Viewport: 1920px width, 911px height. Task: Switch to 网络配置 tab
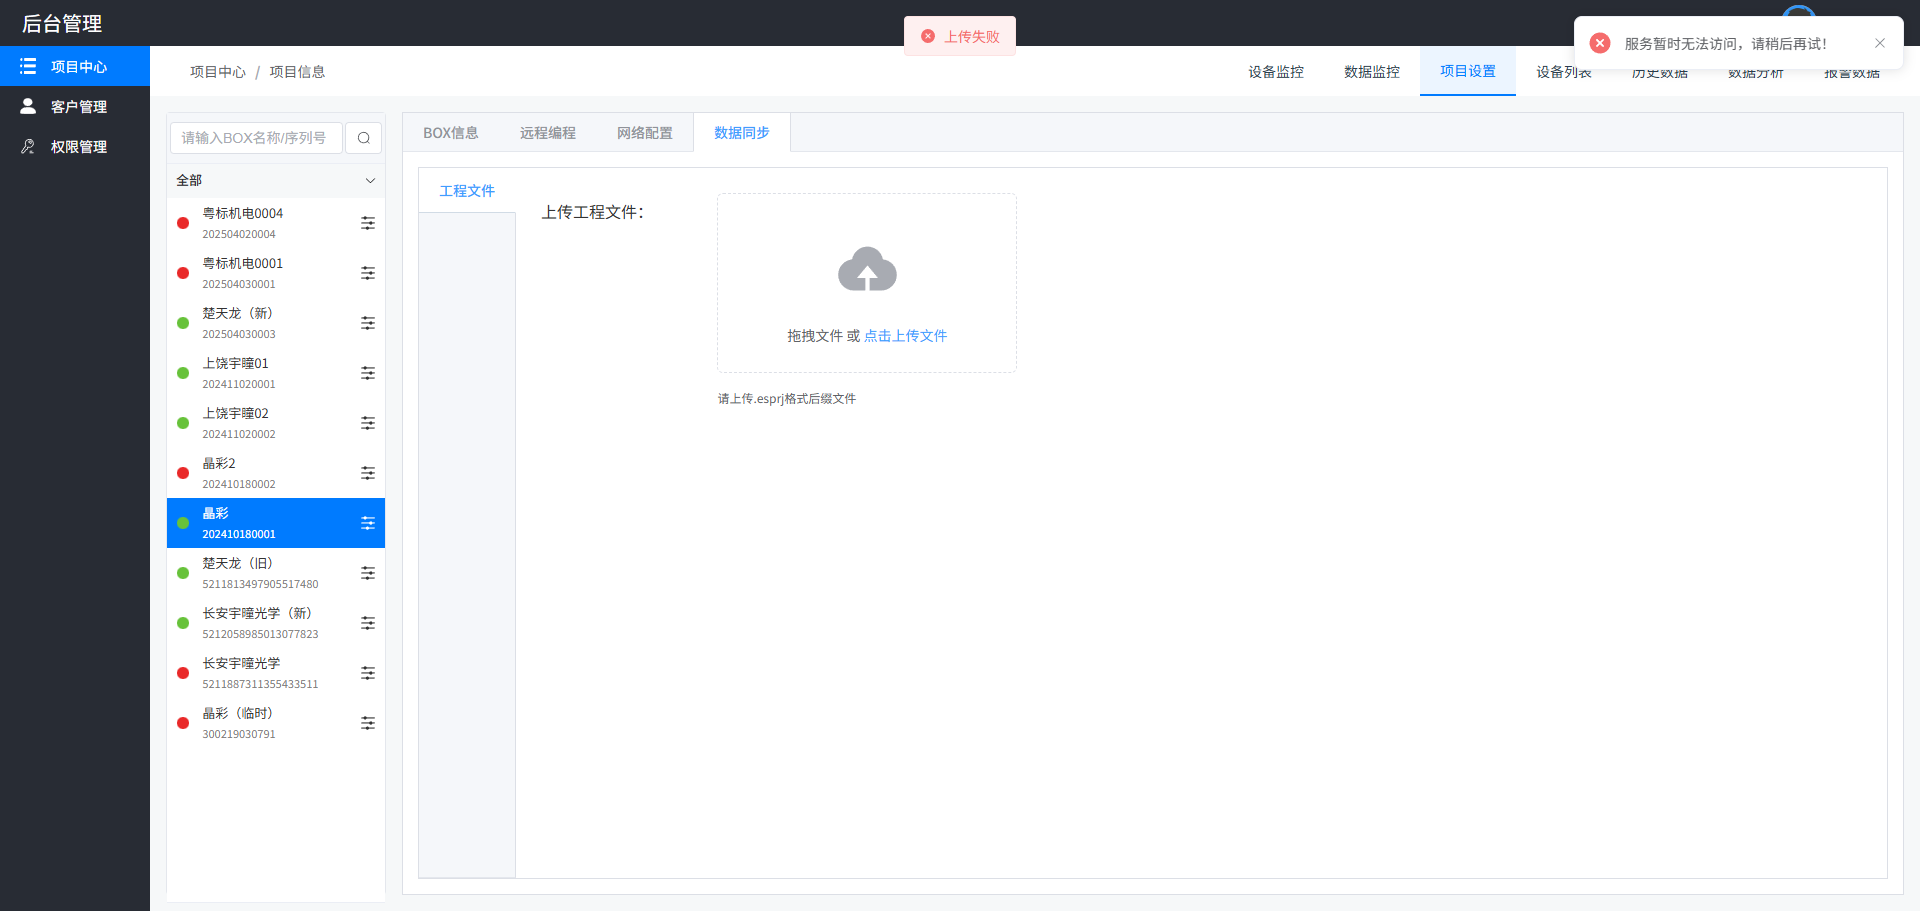pos(645,133)
